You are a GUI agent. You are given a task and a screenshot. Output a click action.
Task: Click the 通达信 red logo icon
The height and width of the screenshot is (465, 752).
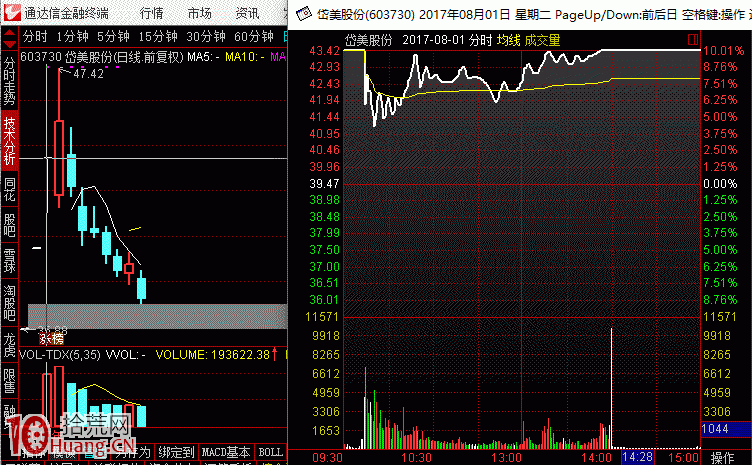point(12,13)
